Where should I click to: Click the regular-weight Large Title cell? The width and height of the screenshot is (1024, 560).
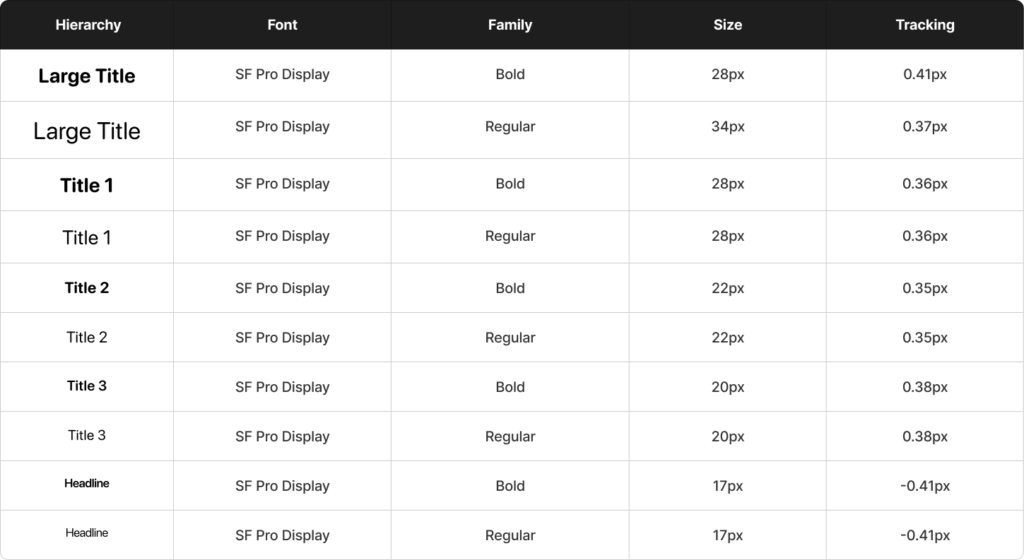click(x=87, y=131)
